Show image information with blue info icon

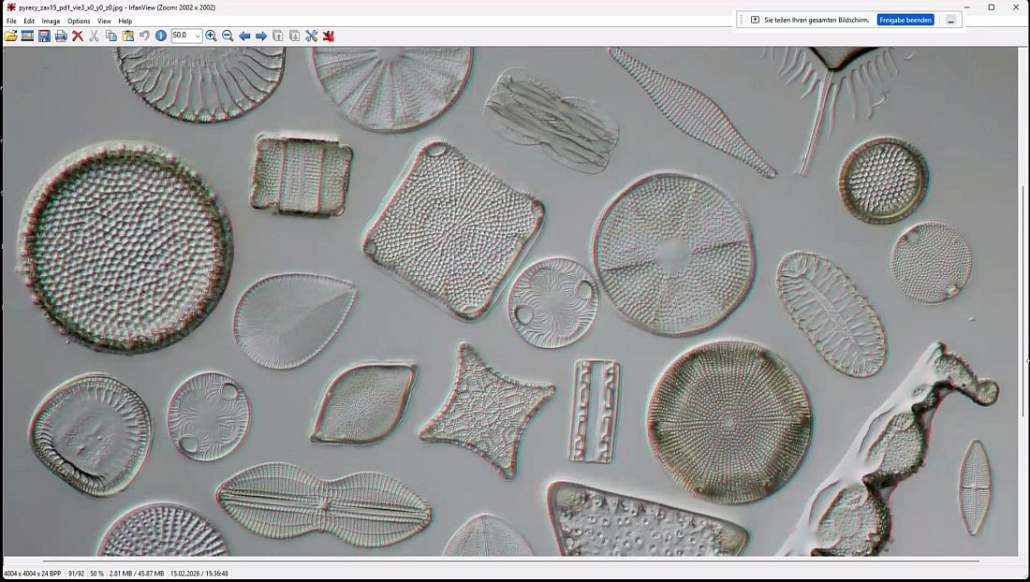(x=161, y=36)
